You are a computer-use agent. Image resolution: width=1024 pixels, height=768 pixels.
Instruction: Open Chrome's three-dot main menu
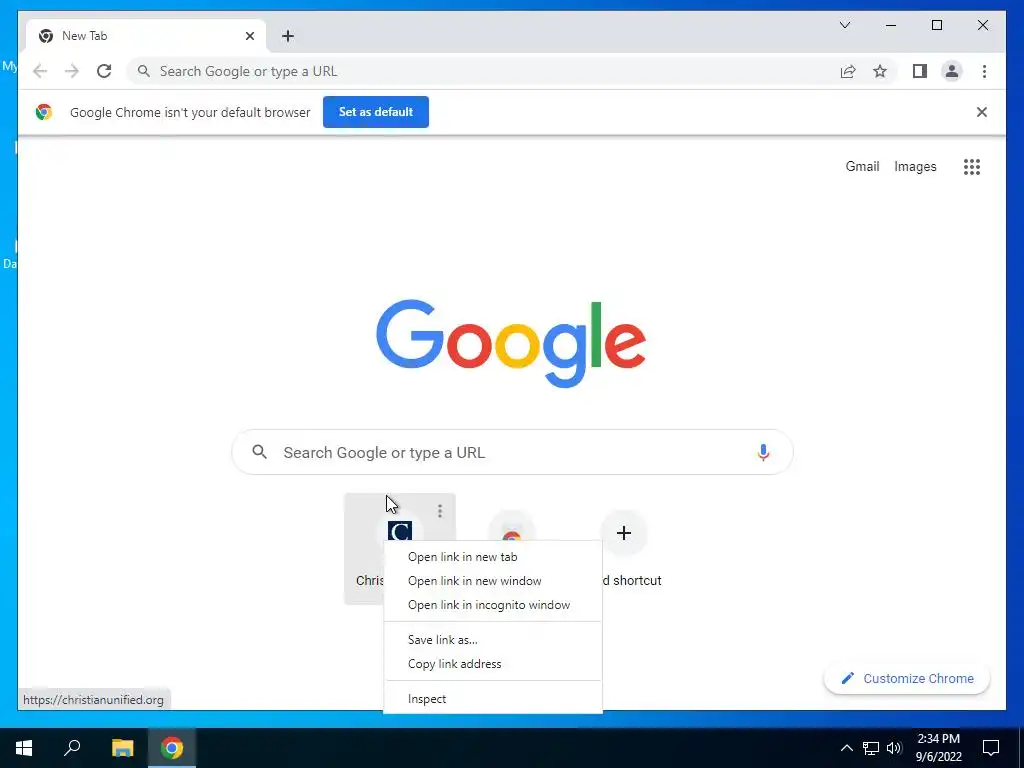coord(984,71)
